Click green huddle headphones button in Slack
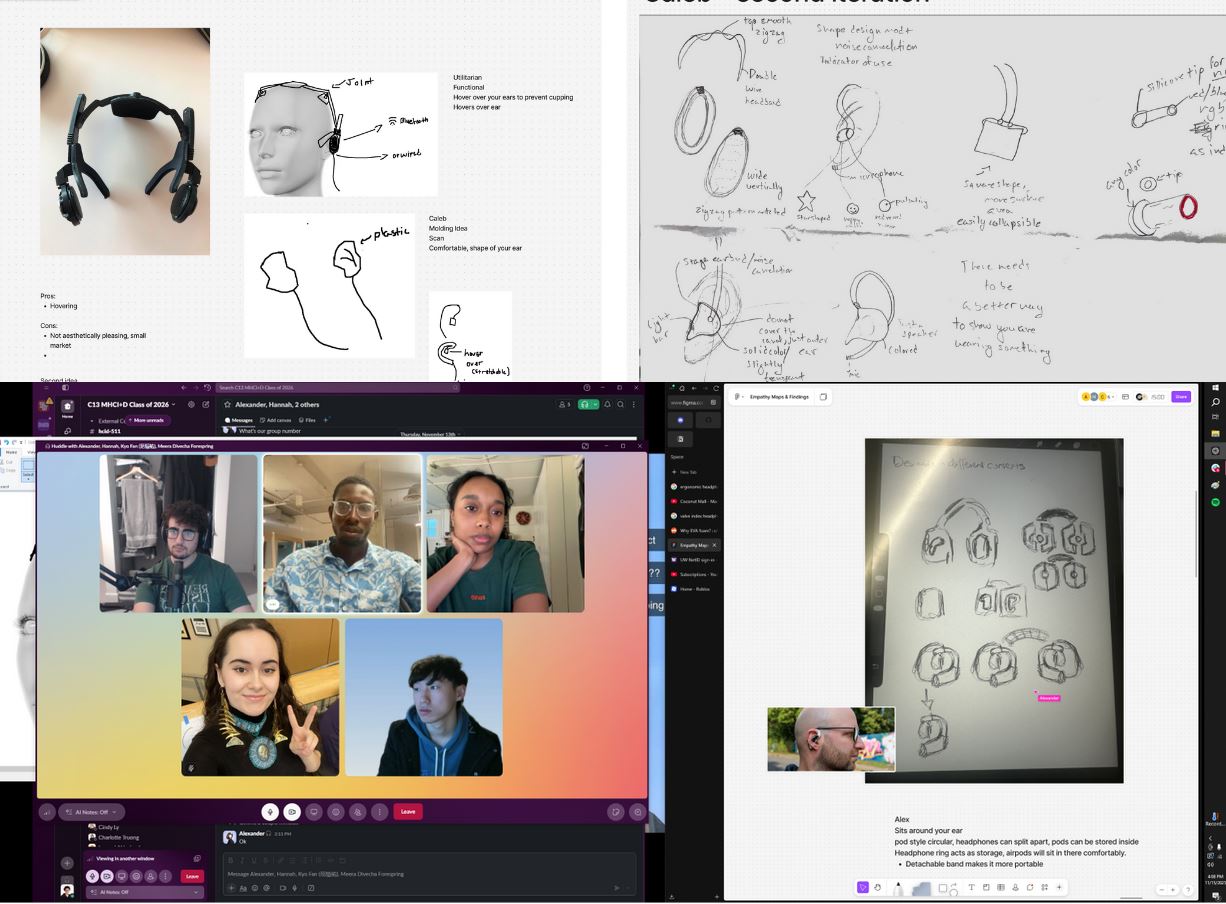The height and width of the screenshot is (904, 1226). click(585, 404)
